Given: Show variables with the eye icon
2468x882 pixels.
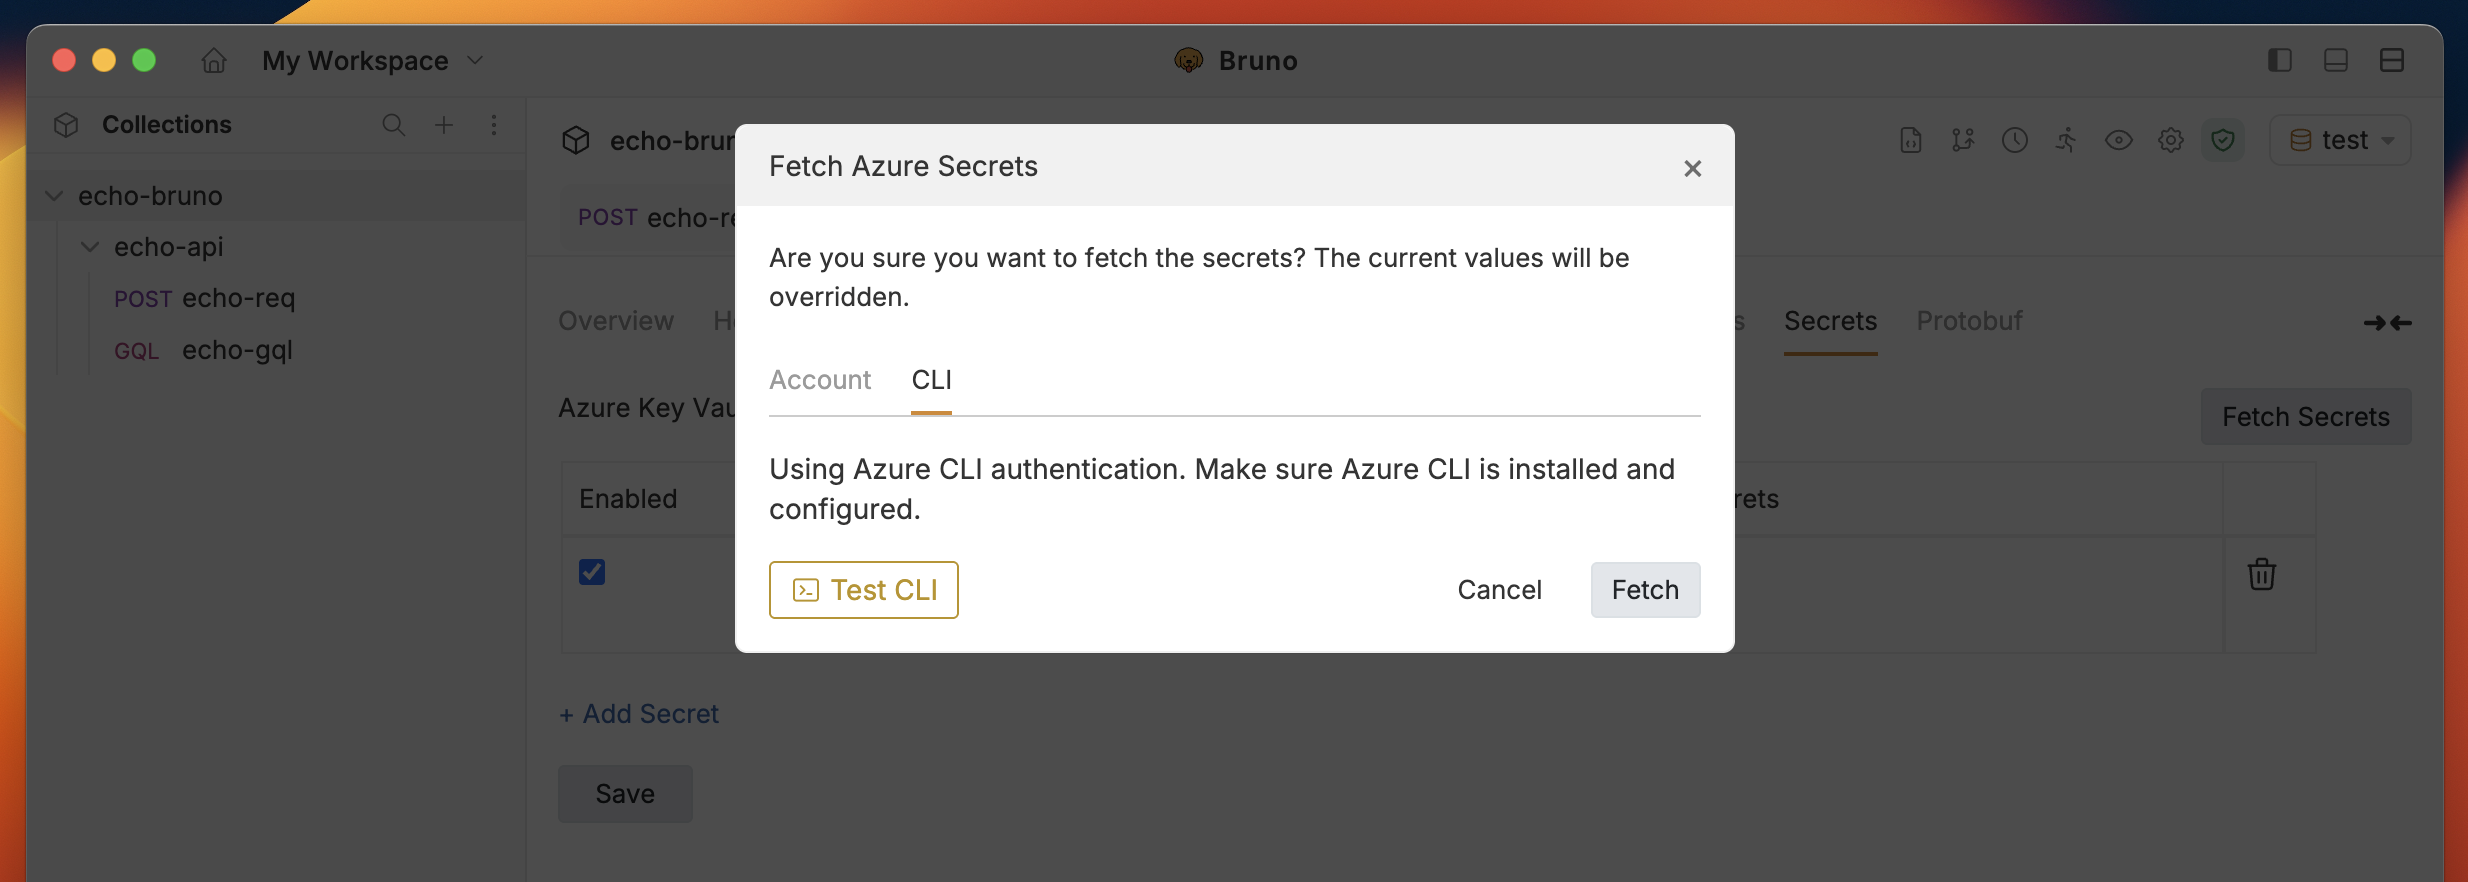Looking at the screenshot, I should 2118,140.
